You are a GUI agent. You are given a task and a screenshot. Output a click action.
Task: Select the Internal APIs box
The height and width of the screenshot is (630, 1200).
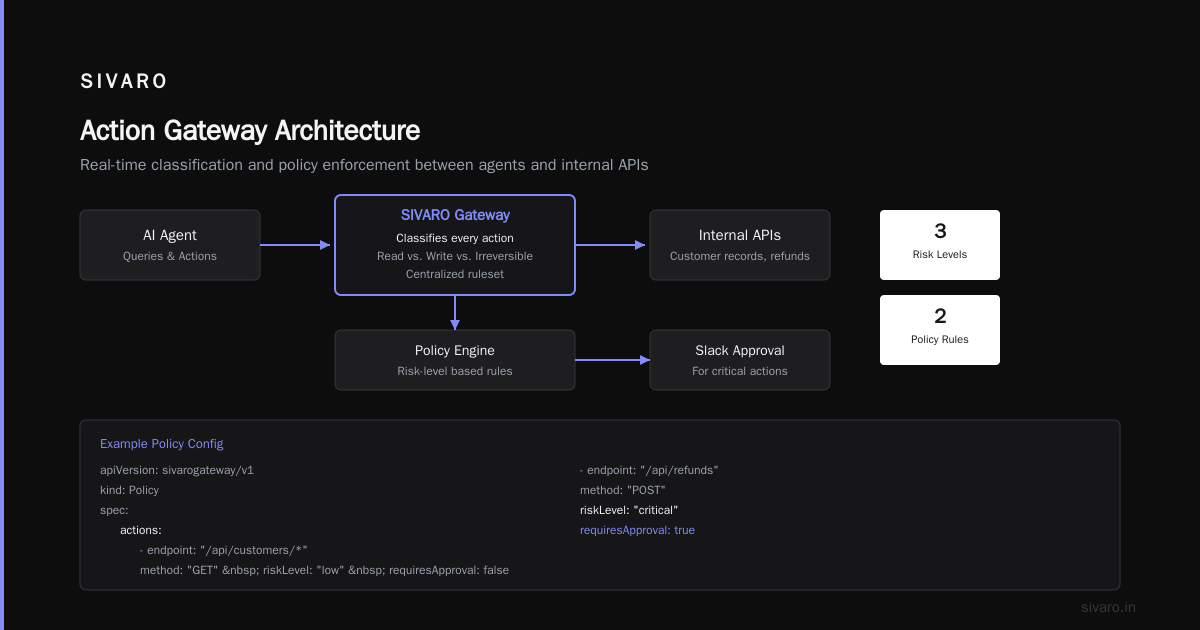pyautogui.click(x=740, y=245)
